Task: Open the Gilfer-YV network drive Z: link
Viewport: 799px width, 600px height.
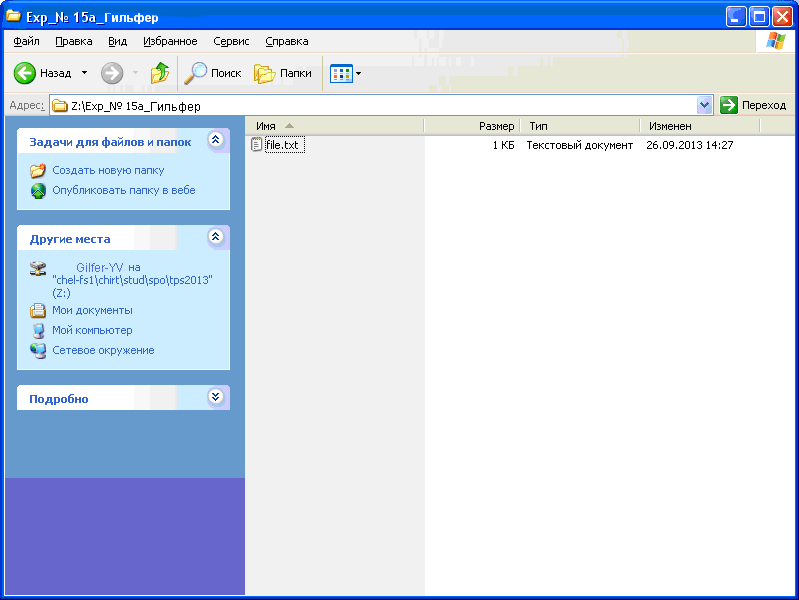Action: [x=132, y=280]
